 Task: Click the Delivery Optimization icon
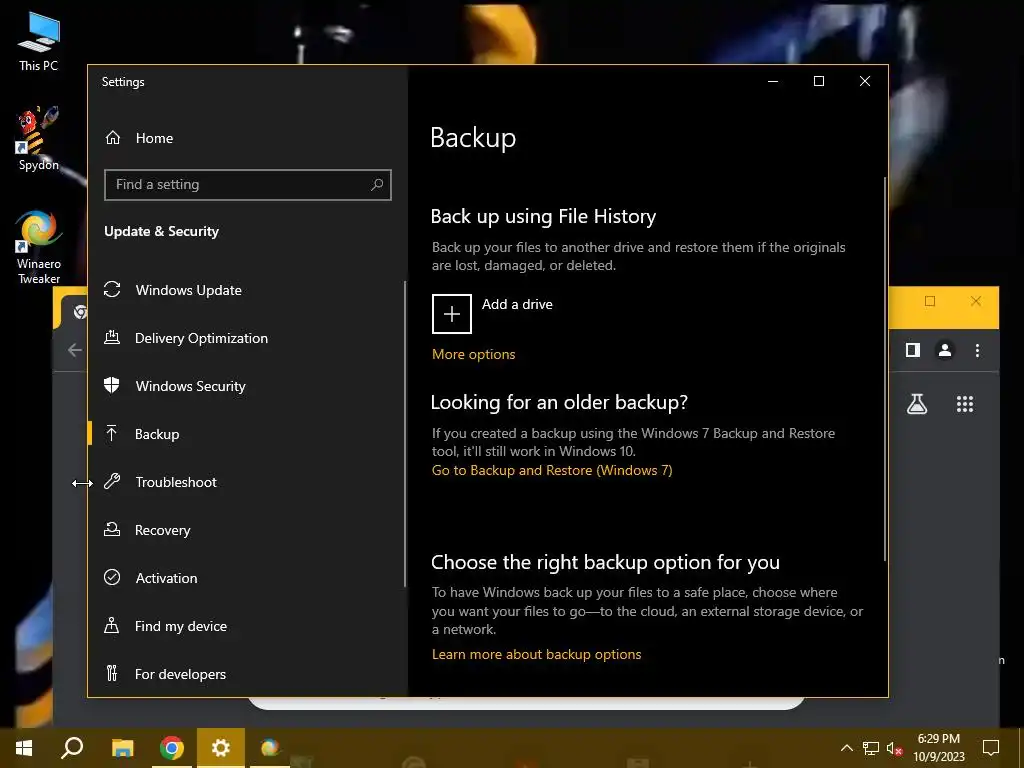point(112,338)
